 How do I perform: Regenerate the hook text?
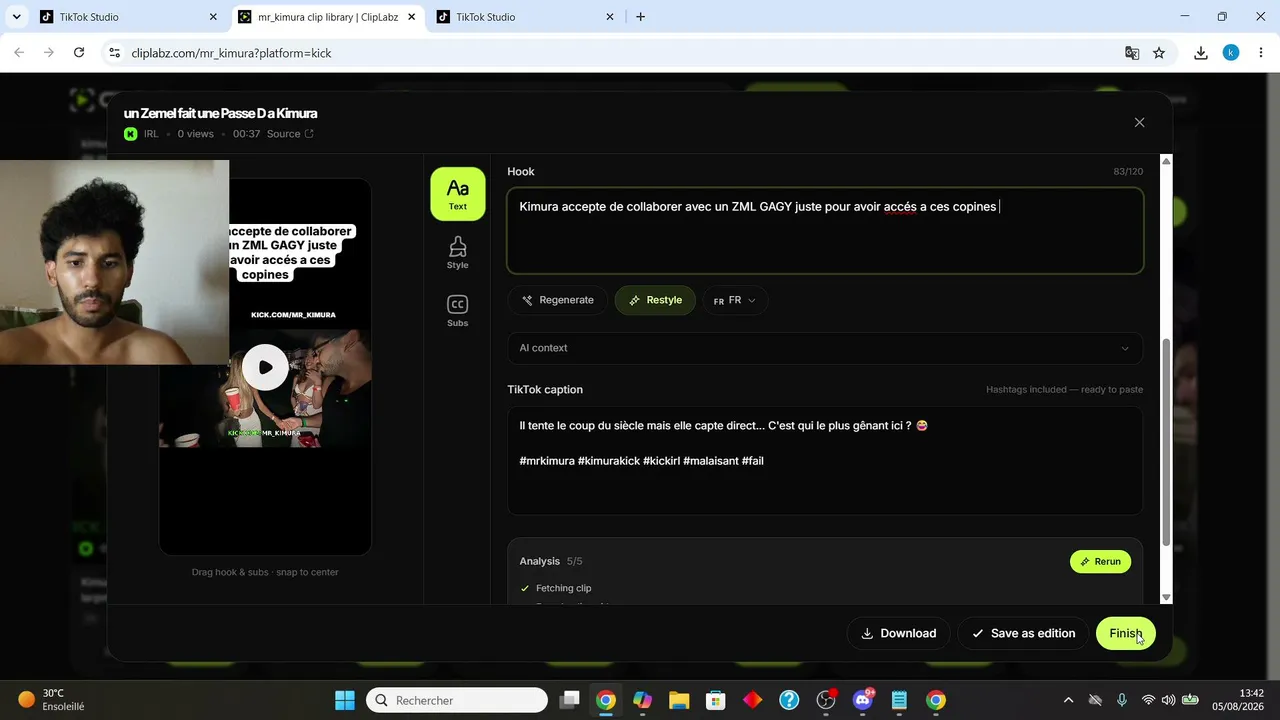(558, 300)
